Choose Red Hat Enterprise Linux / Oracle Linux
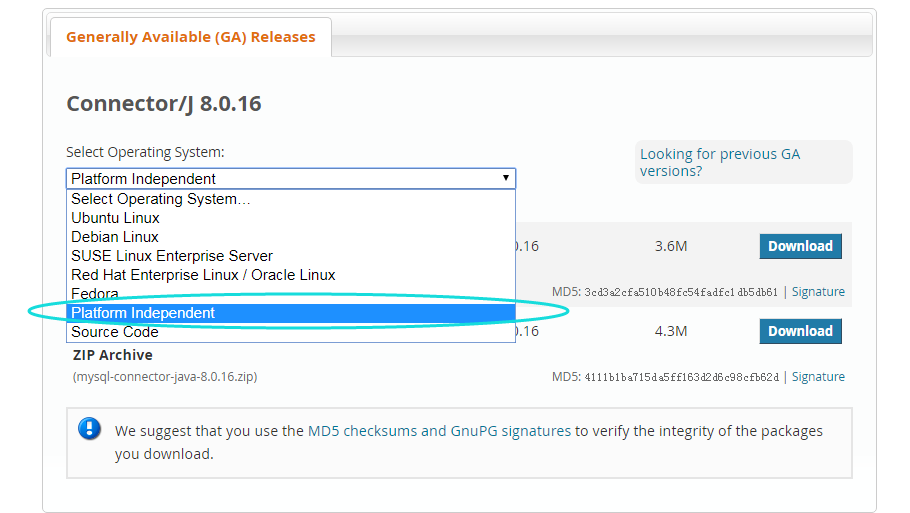Viewport: 910px width, 513px height. (x=291, y=275)
